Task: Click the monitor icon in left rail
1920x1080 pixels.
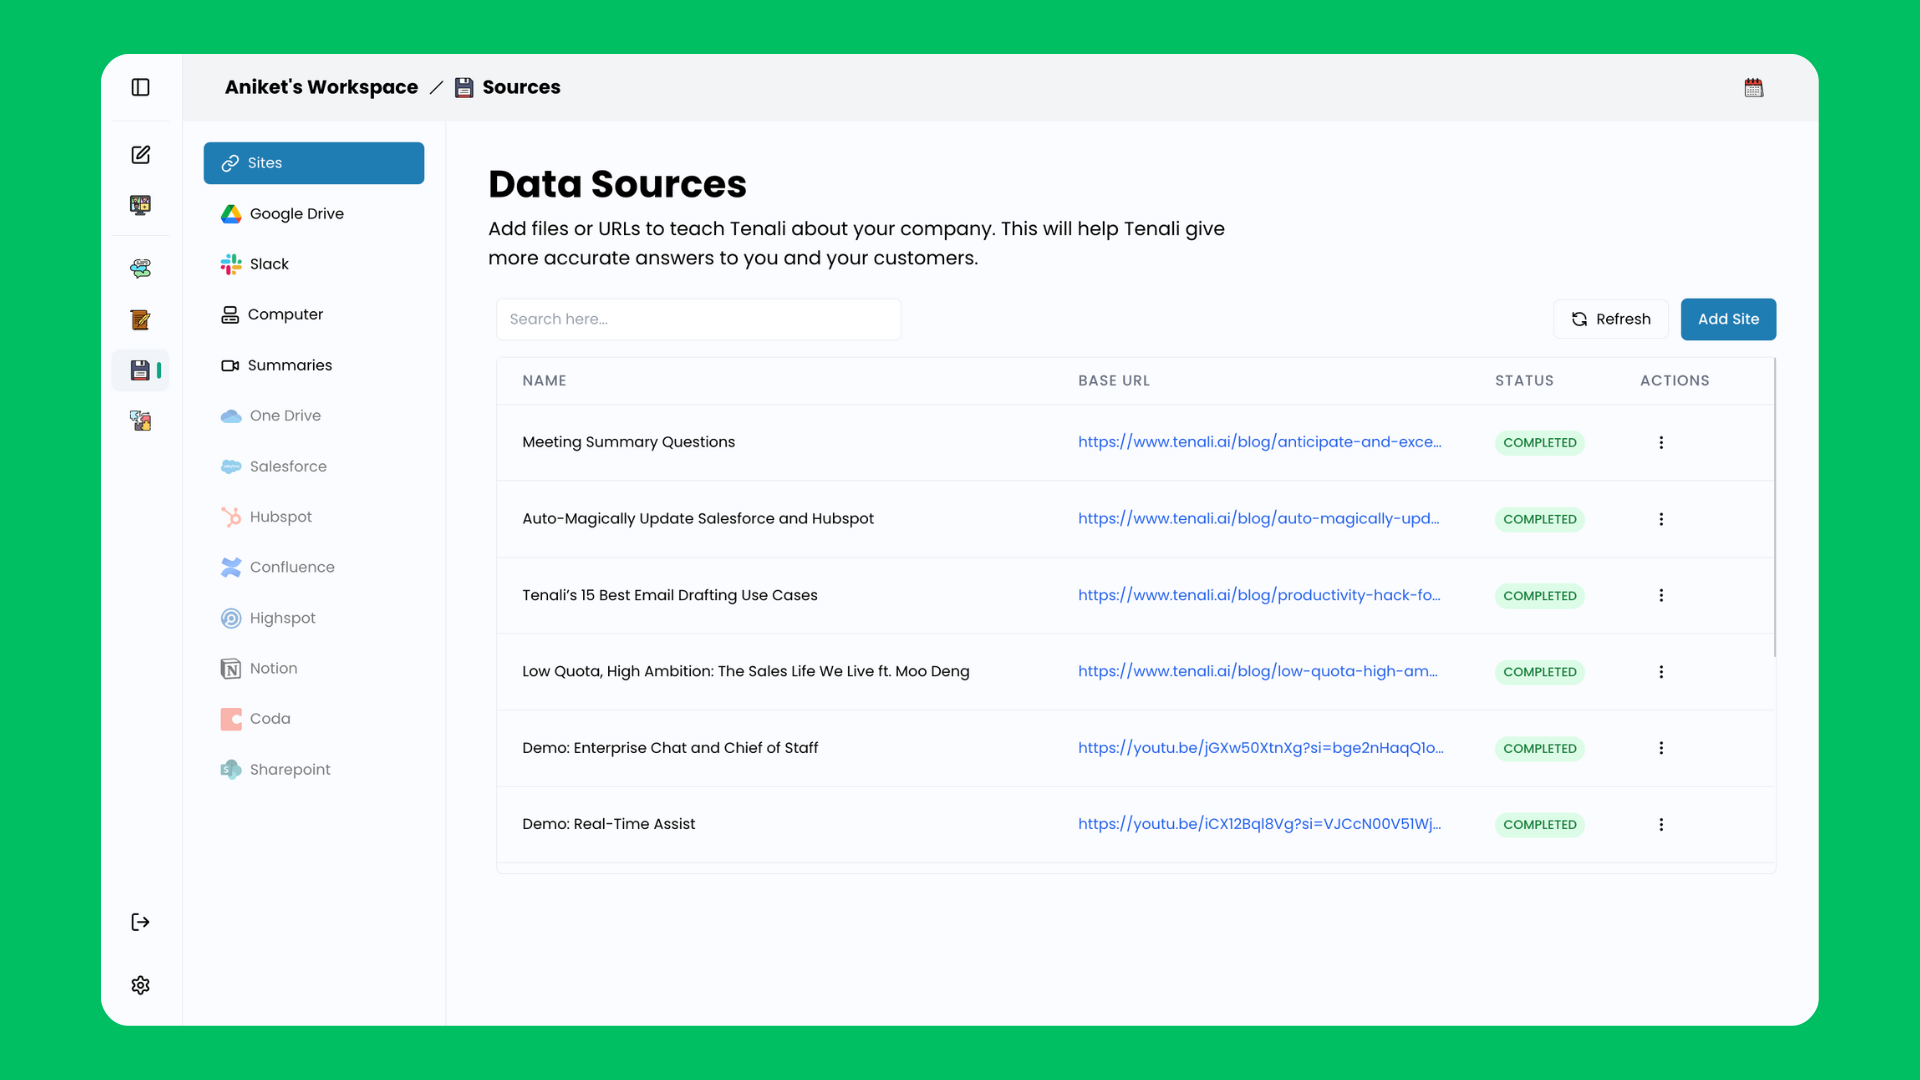Action: click(x=140, y=205)
